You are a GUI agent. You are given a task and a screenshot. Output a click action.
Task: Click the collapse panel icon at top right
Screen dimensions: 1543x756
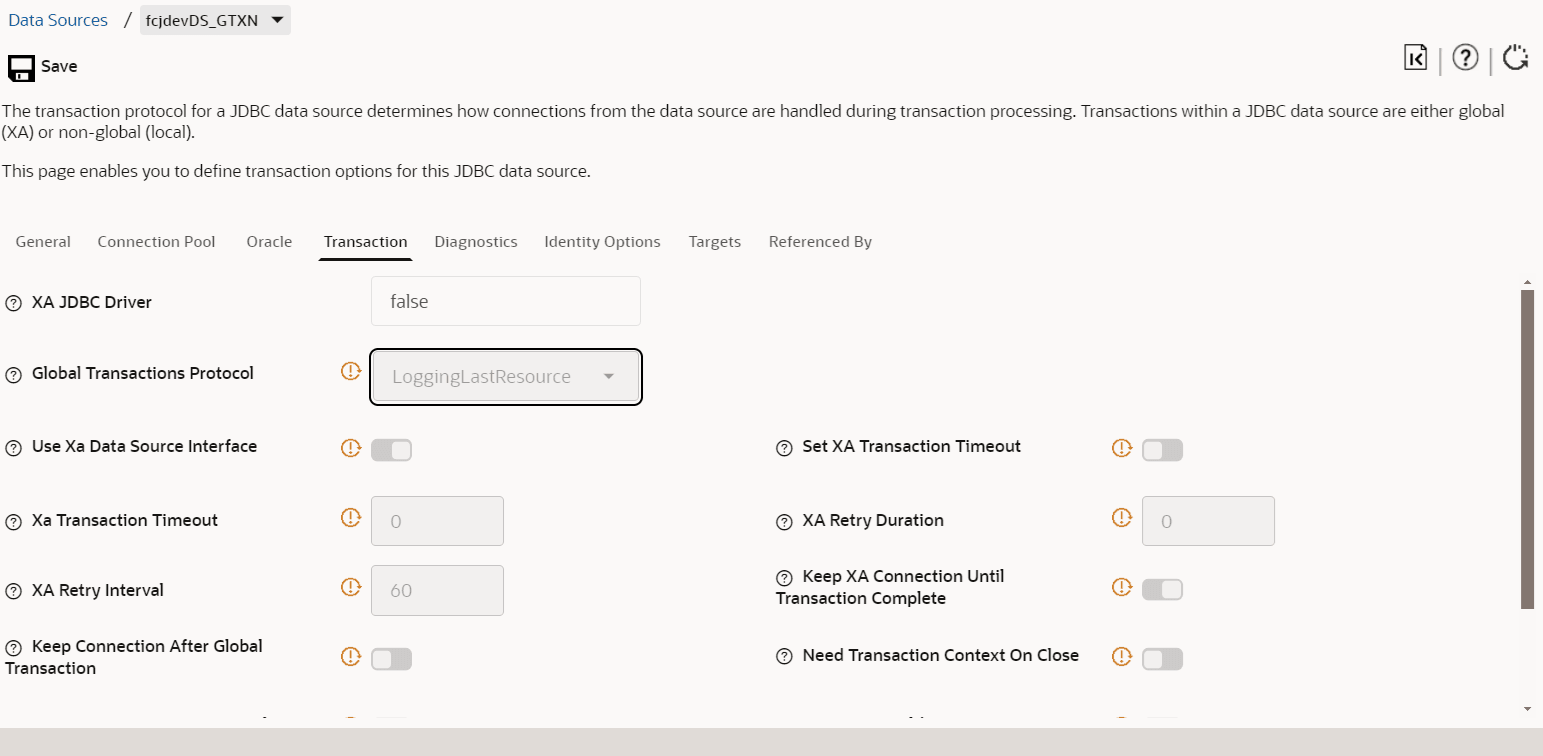[x=1415, y=58]
